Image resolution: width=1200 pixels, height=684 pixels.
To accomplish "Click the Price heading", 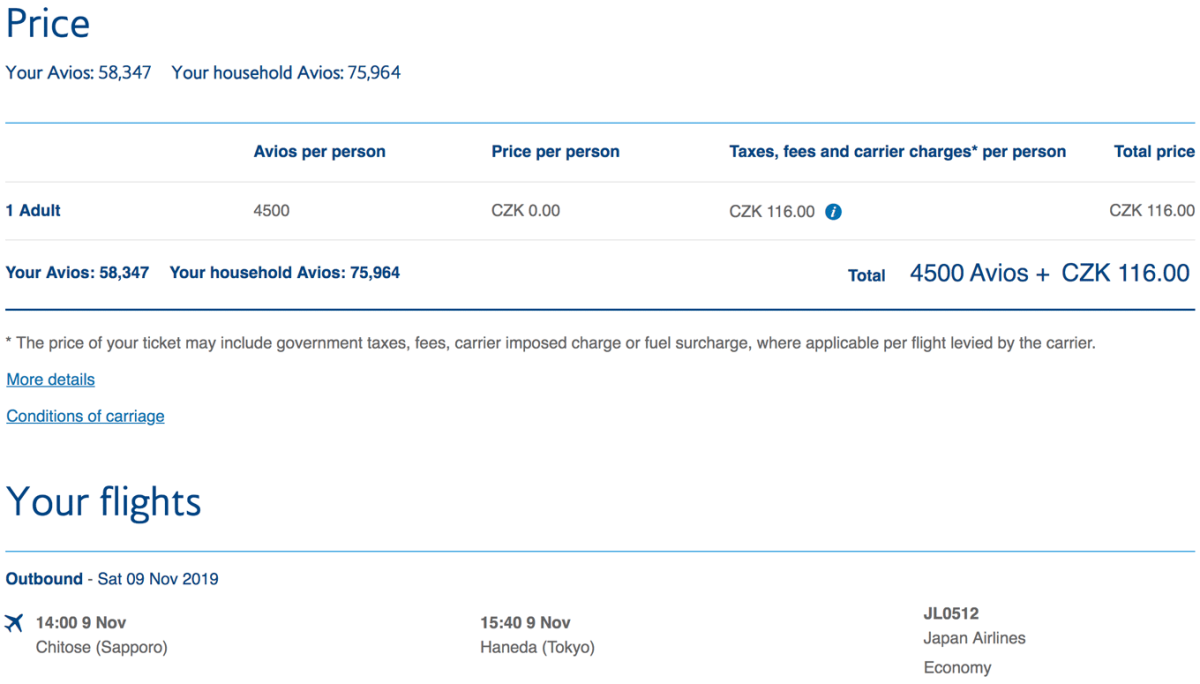I will click(x=48, y=24).
